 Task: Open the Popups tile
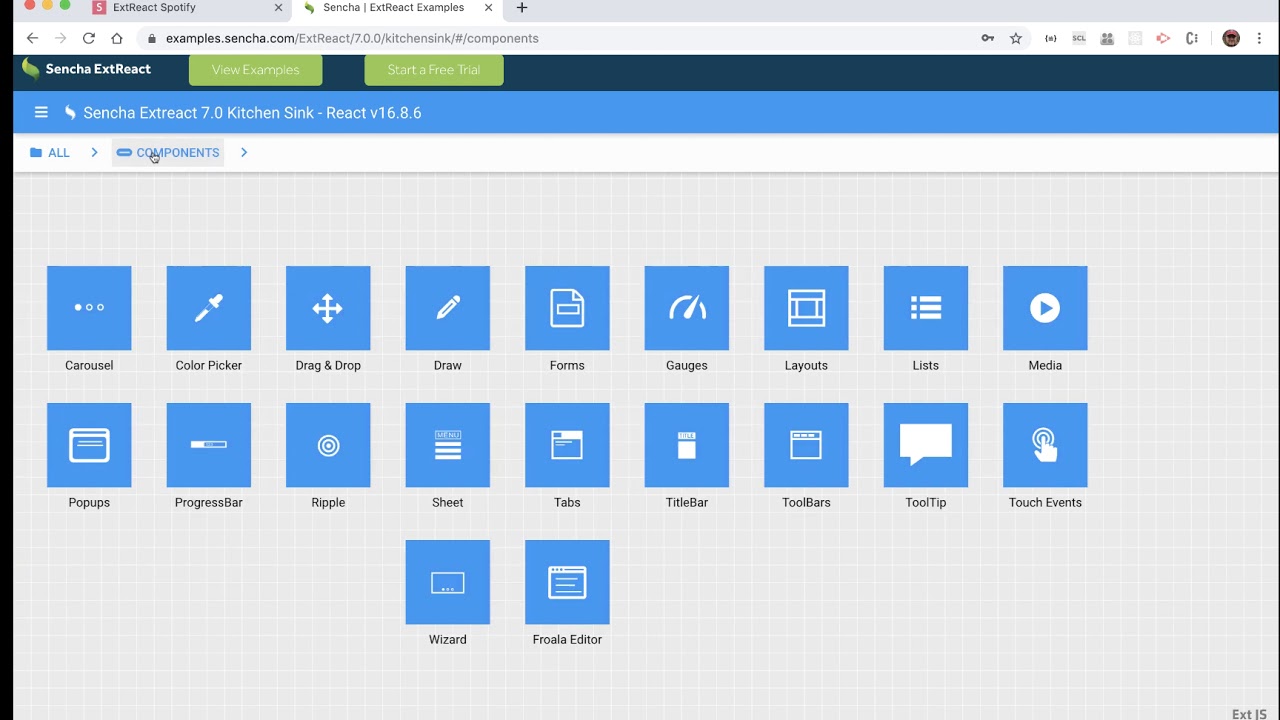(89, 445)
